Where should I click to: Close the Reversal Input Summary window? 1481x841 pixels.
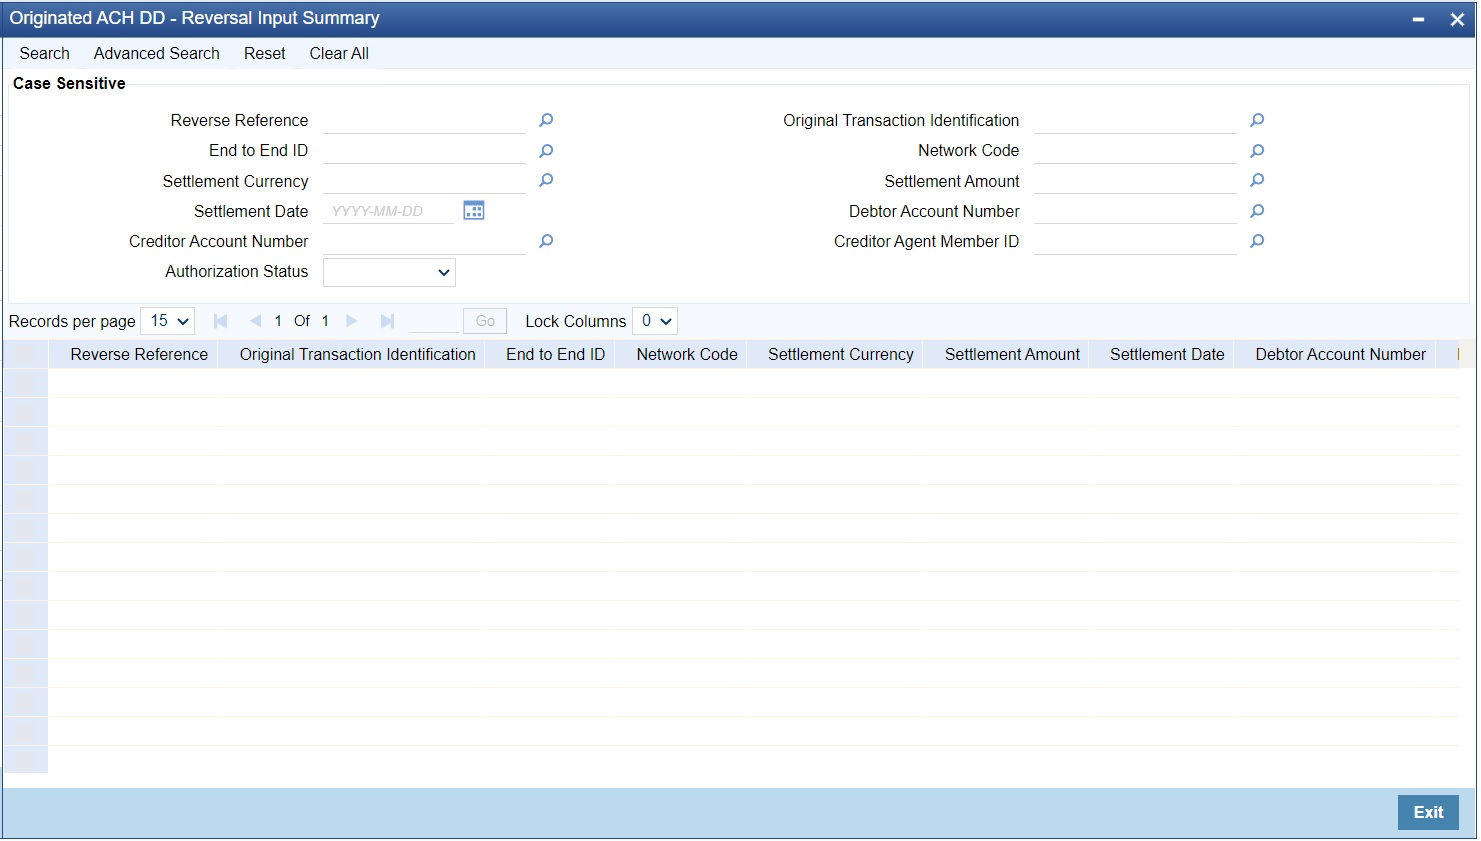coord(1457,19)
